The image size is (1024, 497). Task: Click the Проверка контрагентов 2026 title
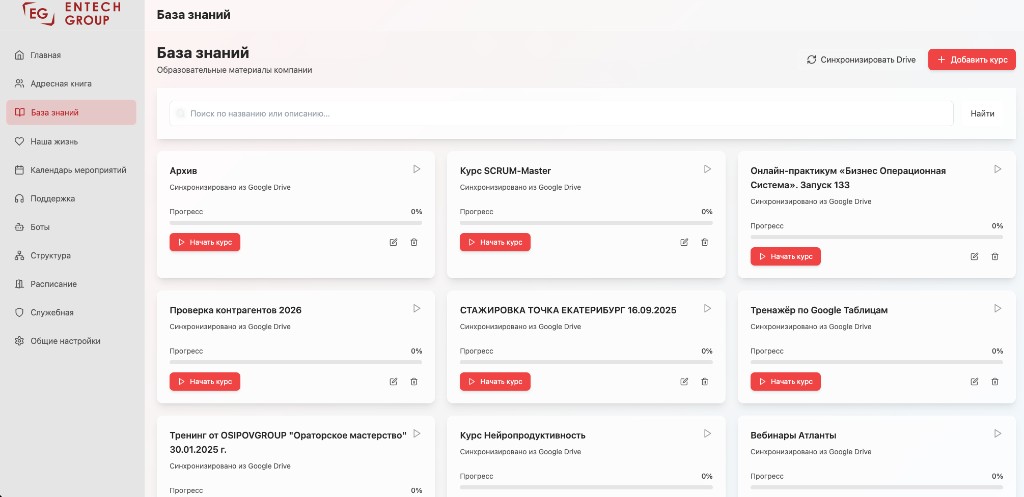pyautogui.click(x=236, y=310)
